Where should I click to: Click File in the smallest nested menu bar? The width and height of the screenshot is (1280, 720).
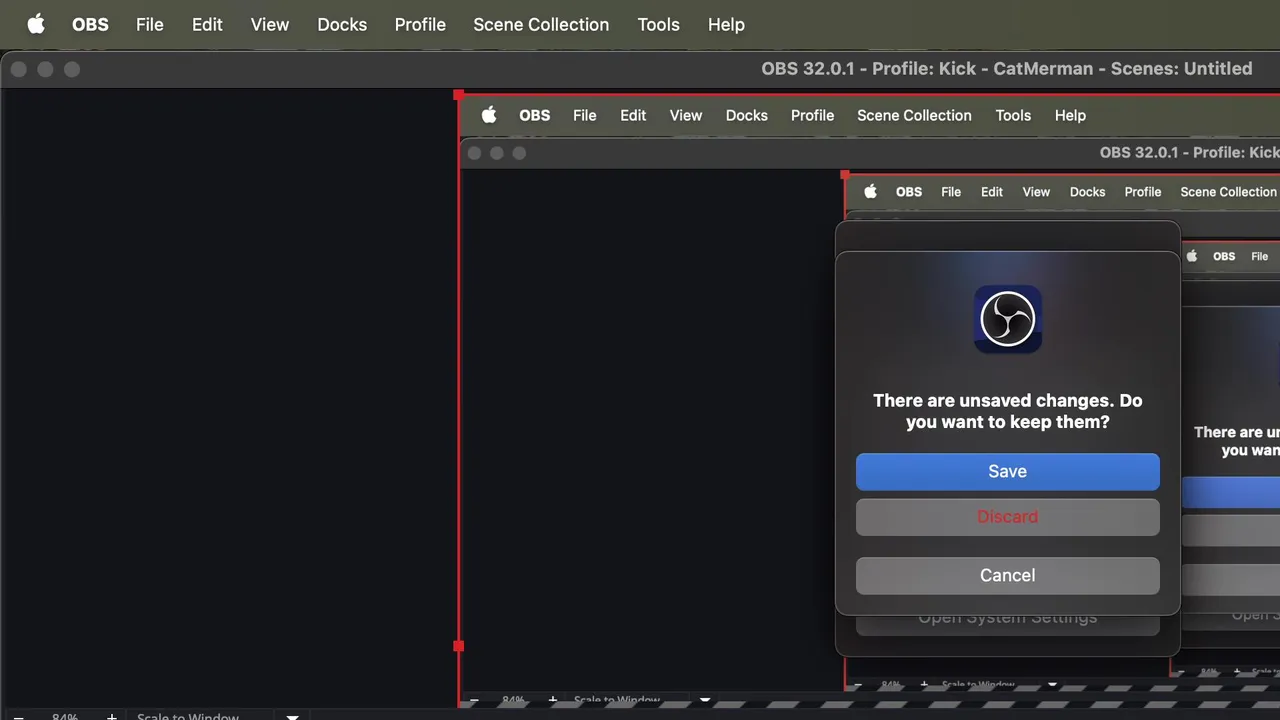[1259, 256]
